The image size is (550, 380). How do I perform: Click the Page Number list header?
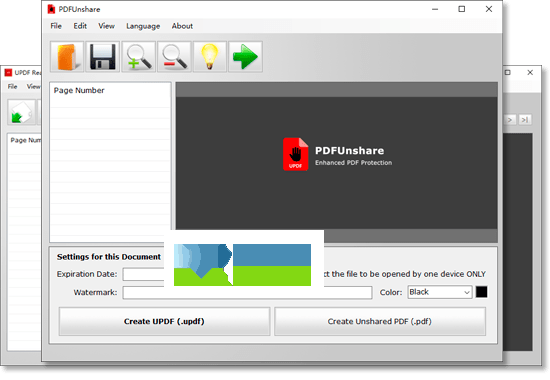click(x=79, y=91)
